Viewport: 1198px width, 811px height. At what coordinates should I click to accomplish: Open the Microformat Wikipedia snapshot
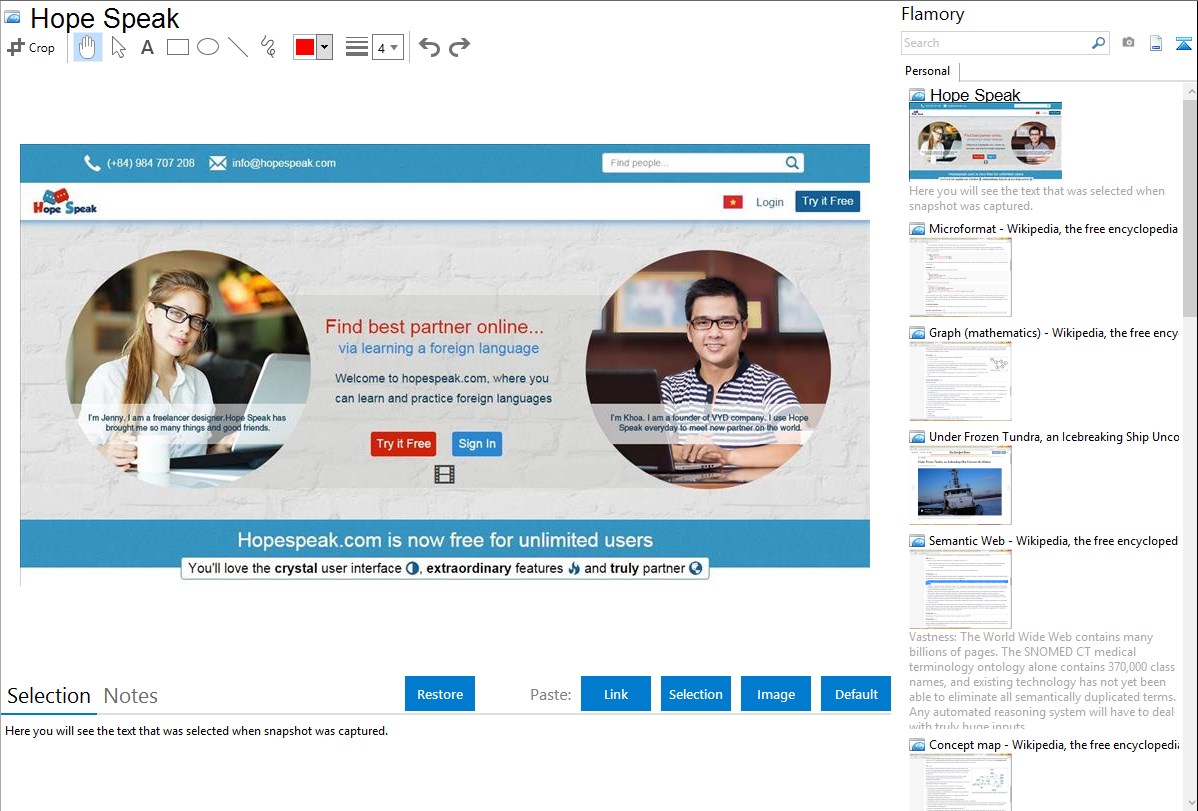pos(960,277)
